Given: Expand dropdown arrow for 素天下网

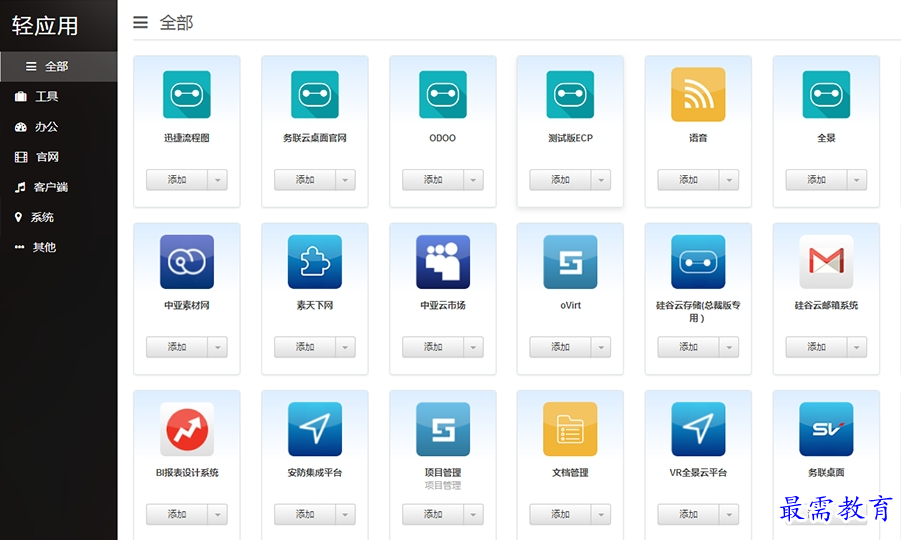Looking at the screenshot, I should pyautogui.click(x=345, y=347).
